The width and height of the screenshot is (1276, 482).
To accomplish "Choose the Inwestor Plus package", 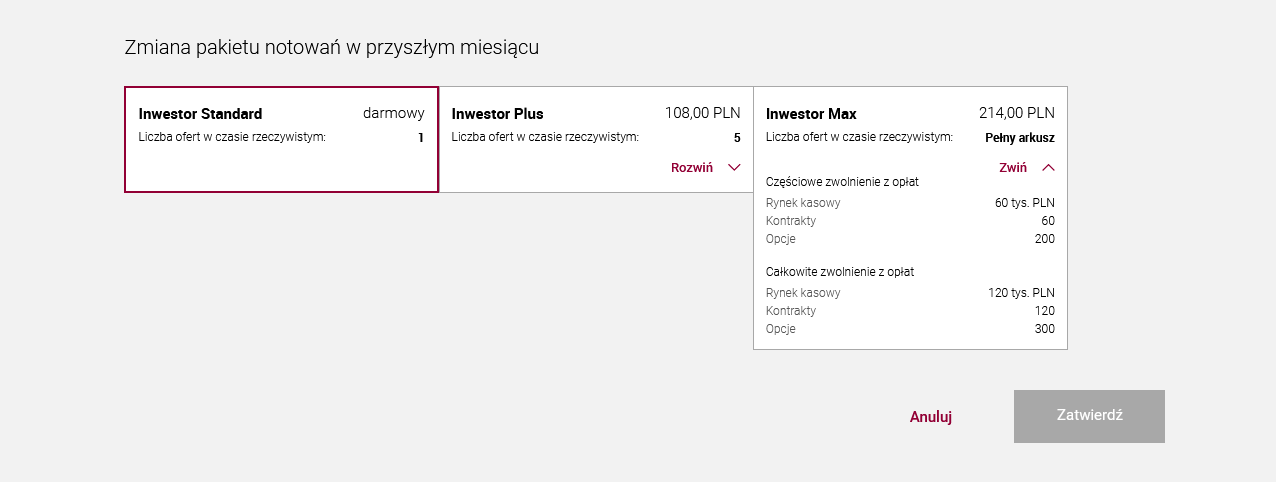I will pyautogui.click(x=498, y=114).
